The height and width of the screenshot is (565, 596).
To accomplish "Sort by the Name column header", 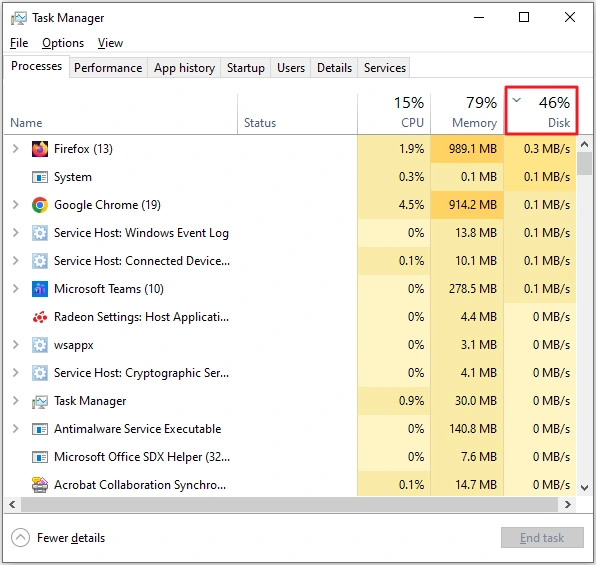I will coord(120,114).
